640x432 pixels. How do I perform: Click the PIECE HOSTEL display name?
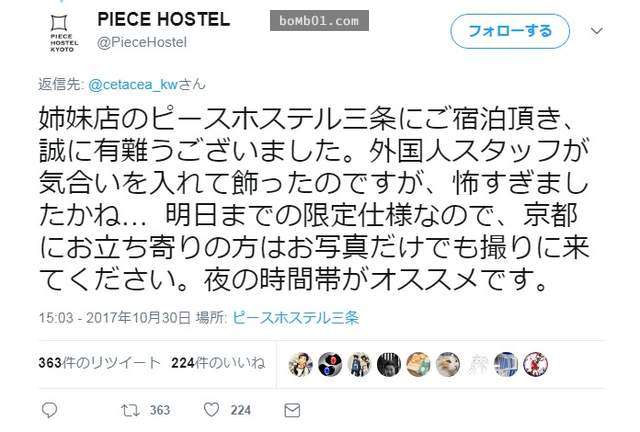[164, 19]
